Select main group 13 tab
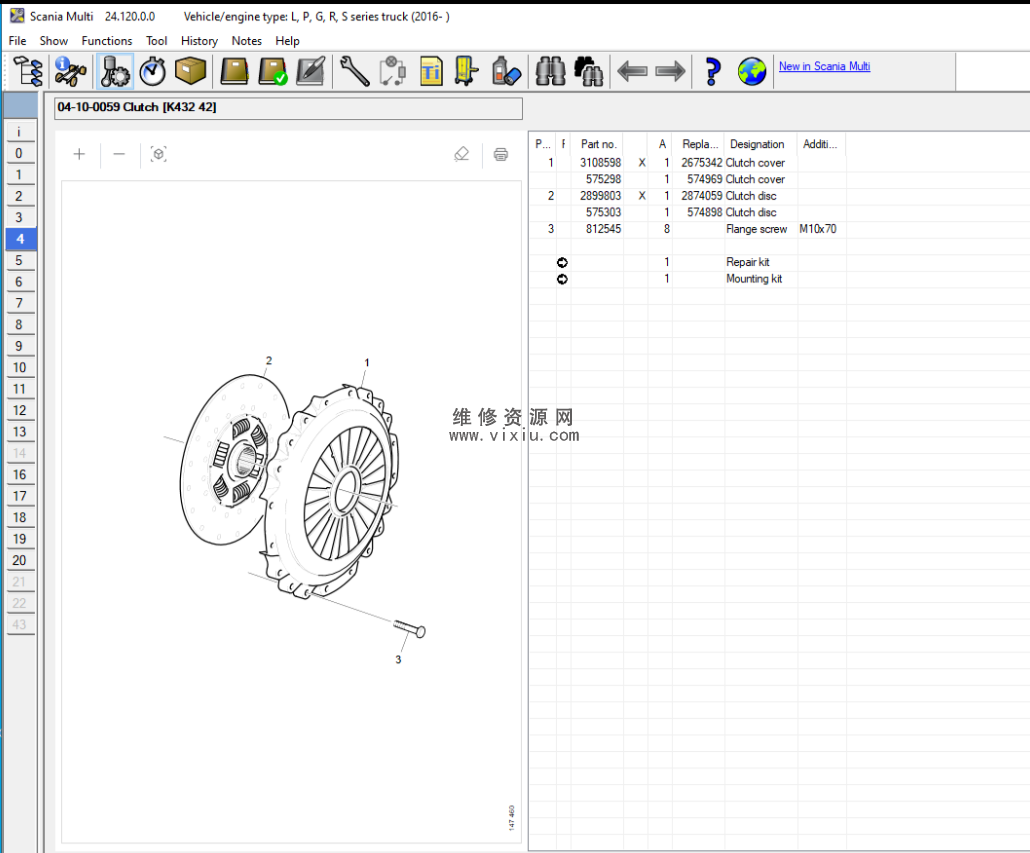This screenshot has width=1030, height=853. (20, 432)
